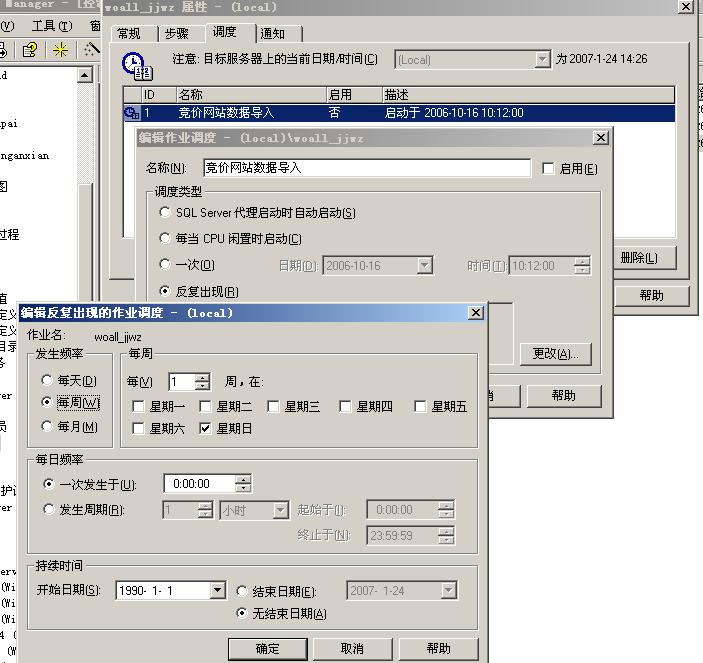Click the 更改(A)... button
Image resolution: width=703 pixels, height=663 pixels.
(555, 354)
